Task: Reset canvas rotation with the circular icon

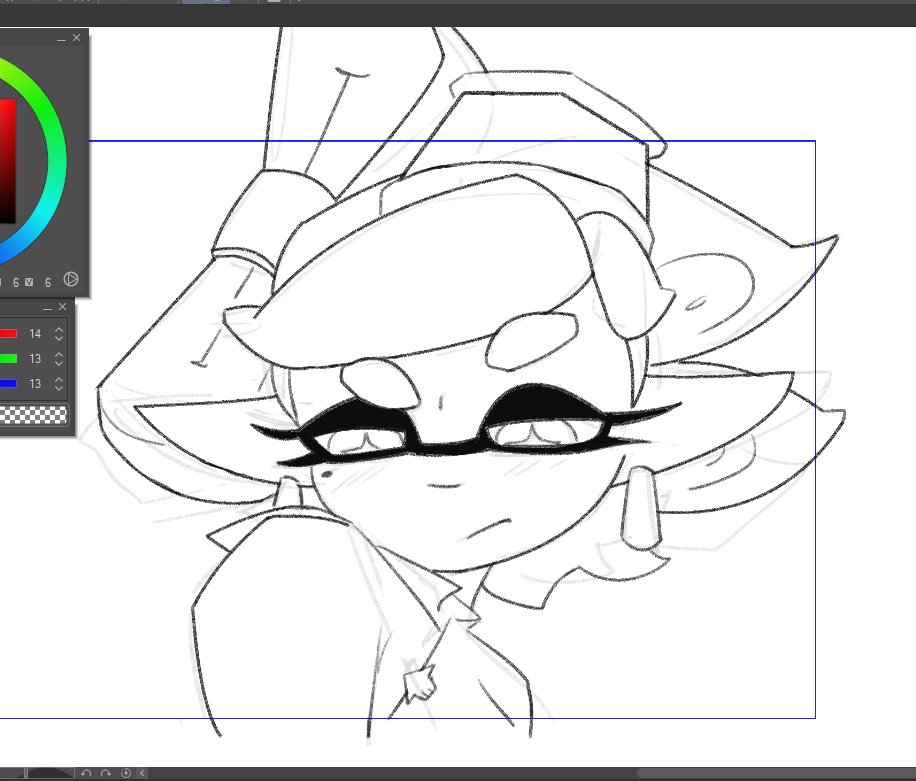Action: (x=126, y=773)
